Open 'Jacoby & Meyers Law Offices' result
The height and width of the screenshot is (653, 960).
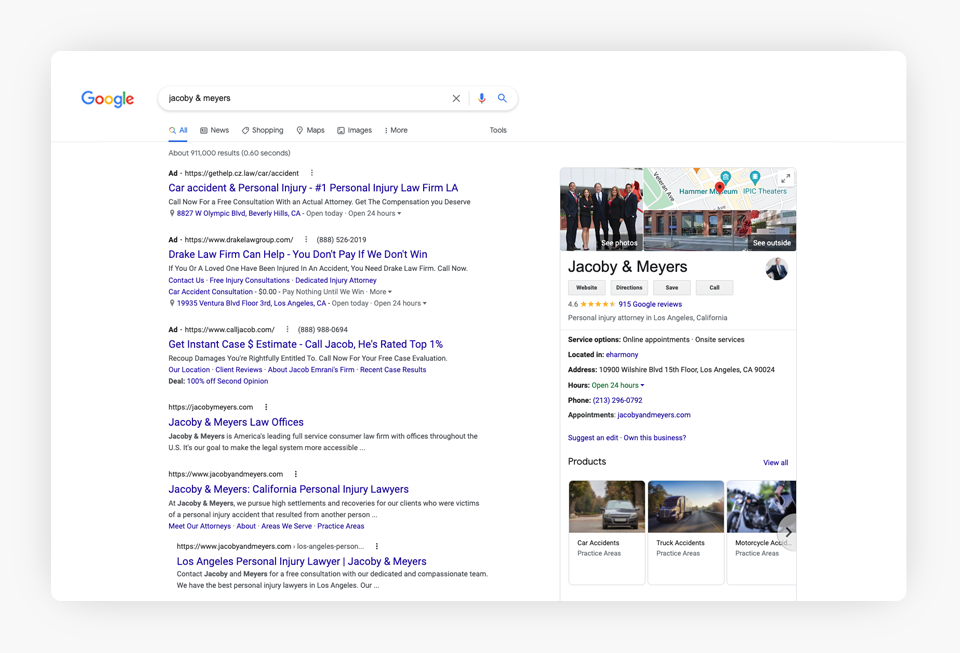pyautogui.click(x=236, y=422)
